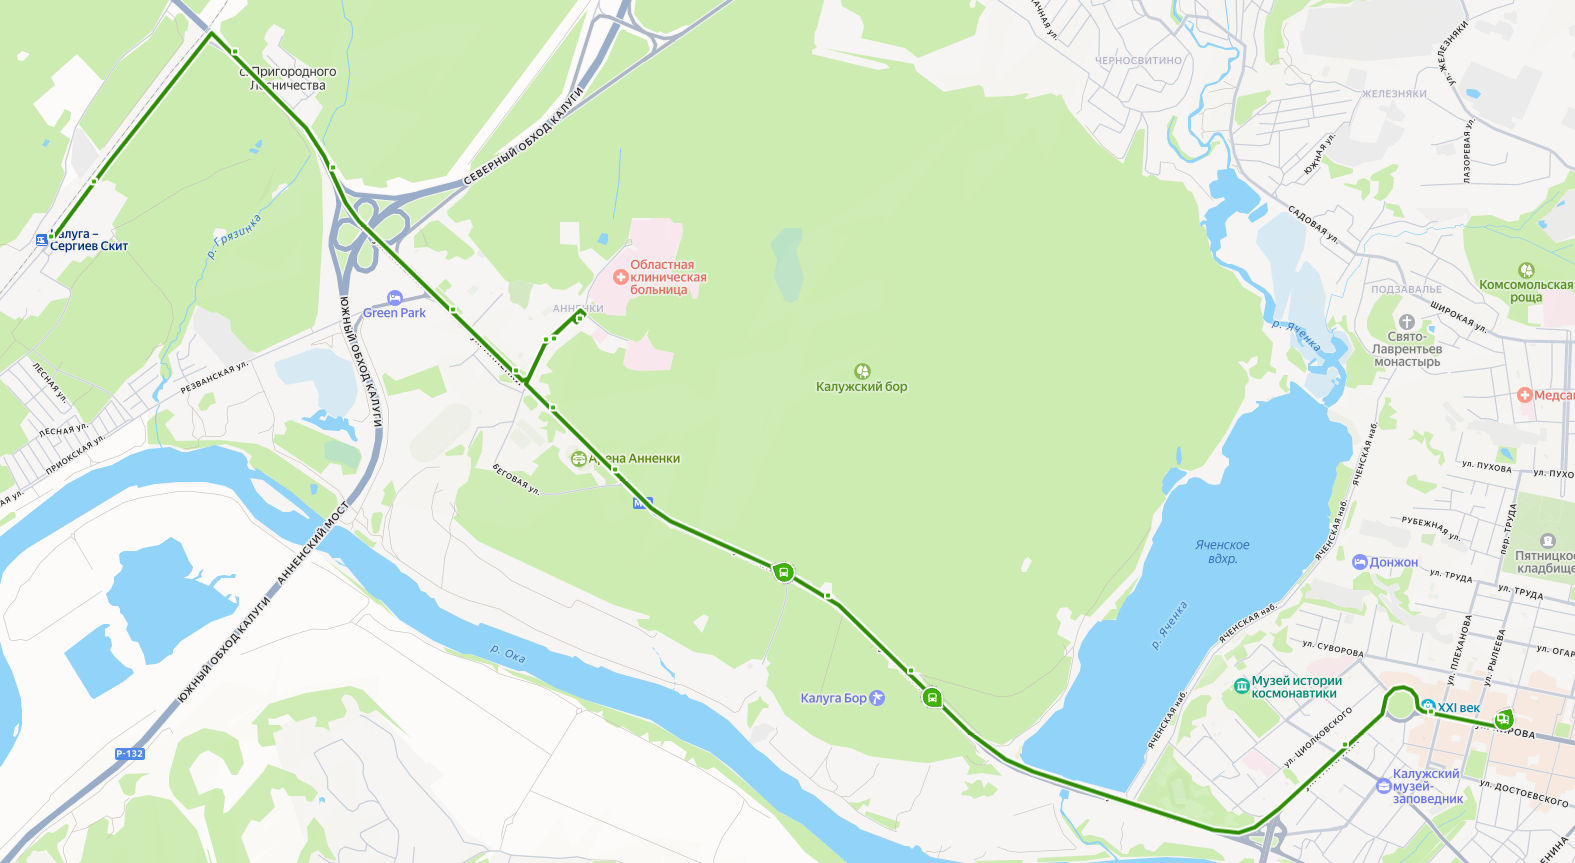Click the Медси medical center red icon

1525,396
